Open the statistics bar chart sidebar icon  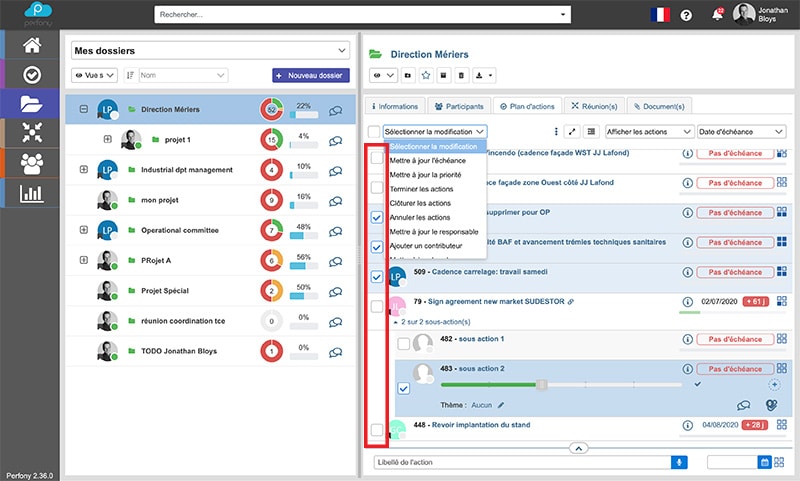[32, 192]
